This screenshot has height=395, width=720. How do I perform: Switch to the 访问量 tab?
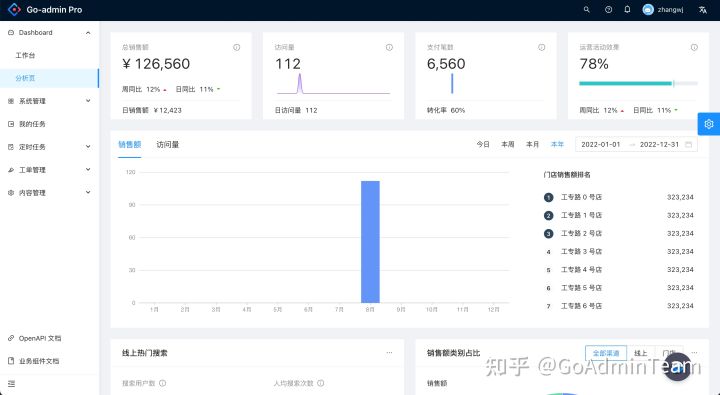coord(168,144)
